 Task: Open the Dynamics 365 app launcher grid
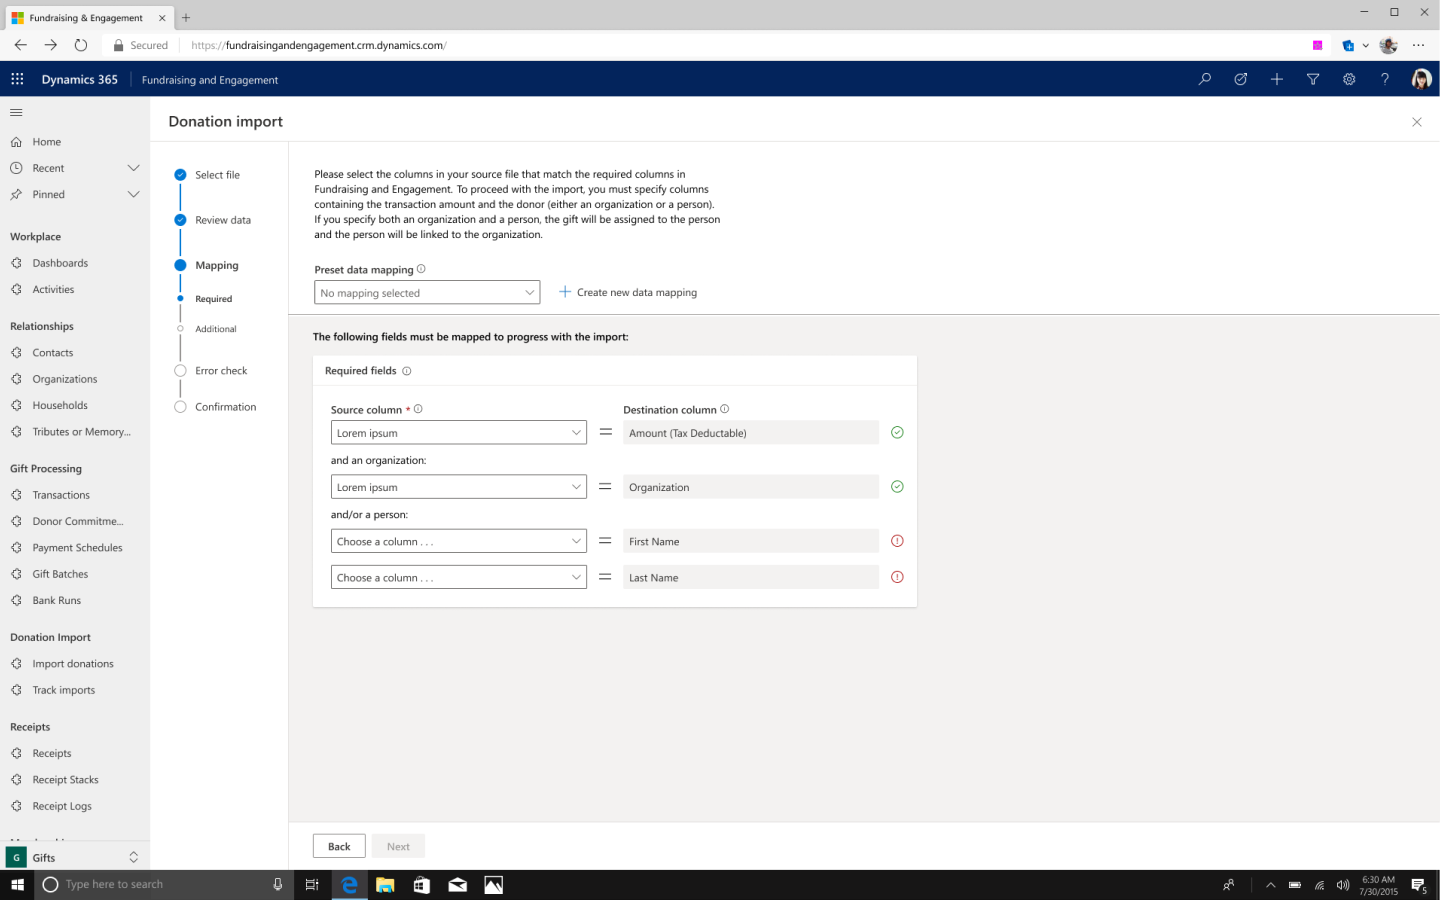click(x=17, y=79)
